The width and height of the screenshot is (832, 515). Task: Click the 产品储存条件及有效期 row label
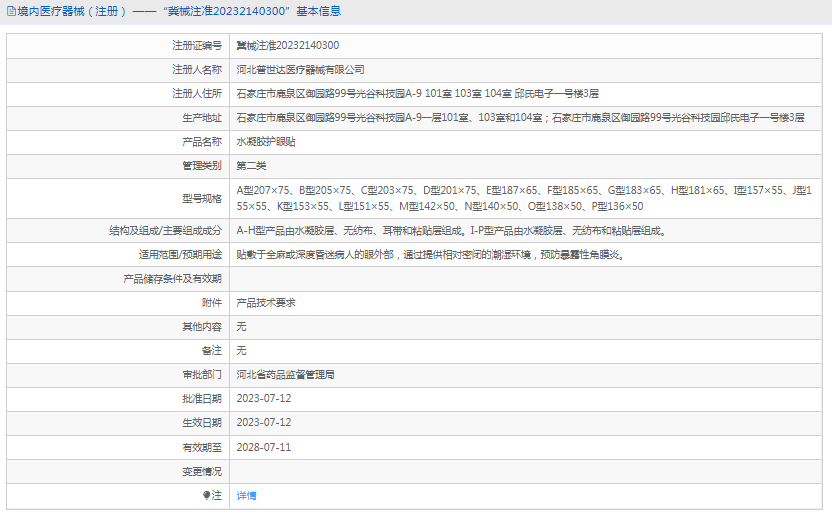pos(172,279)
